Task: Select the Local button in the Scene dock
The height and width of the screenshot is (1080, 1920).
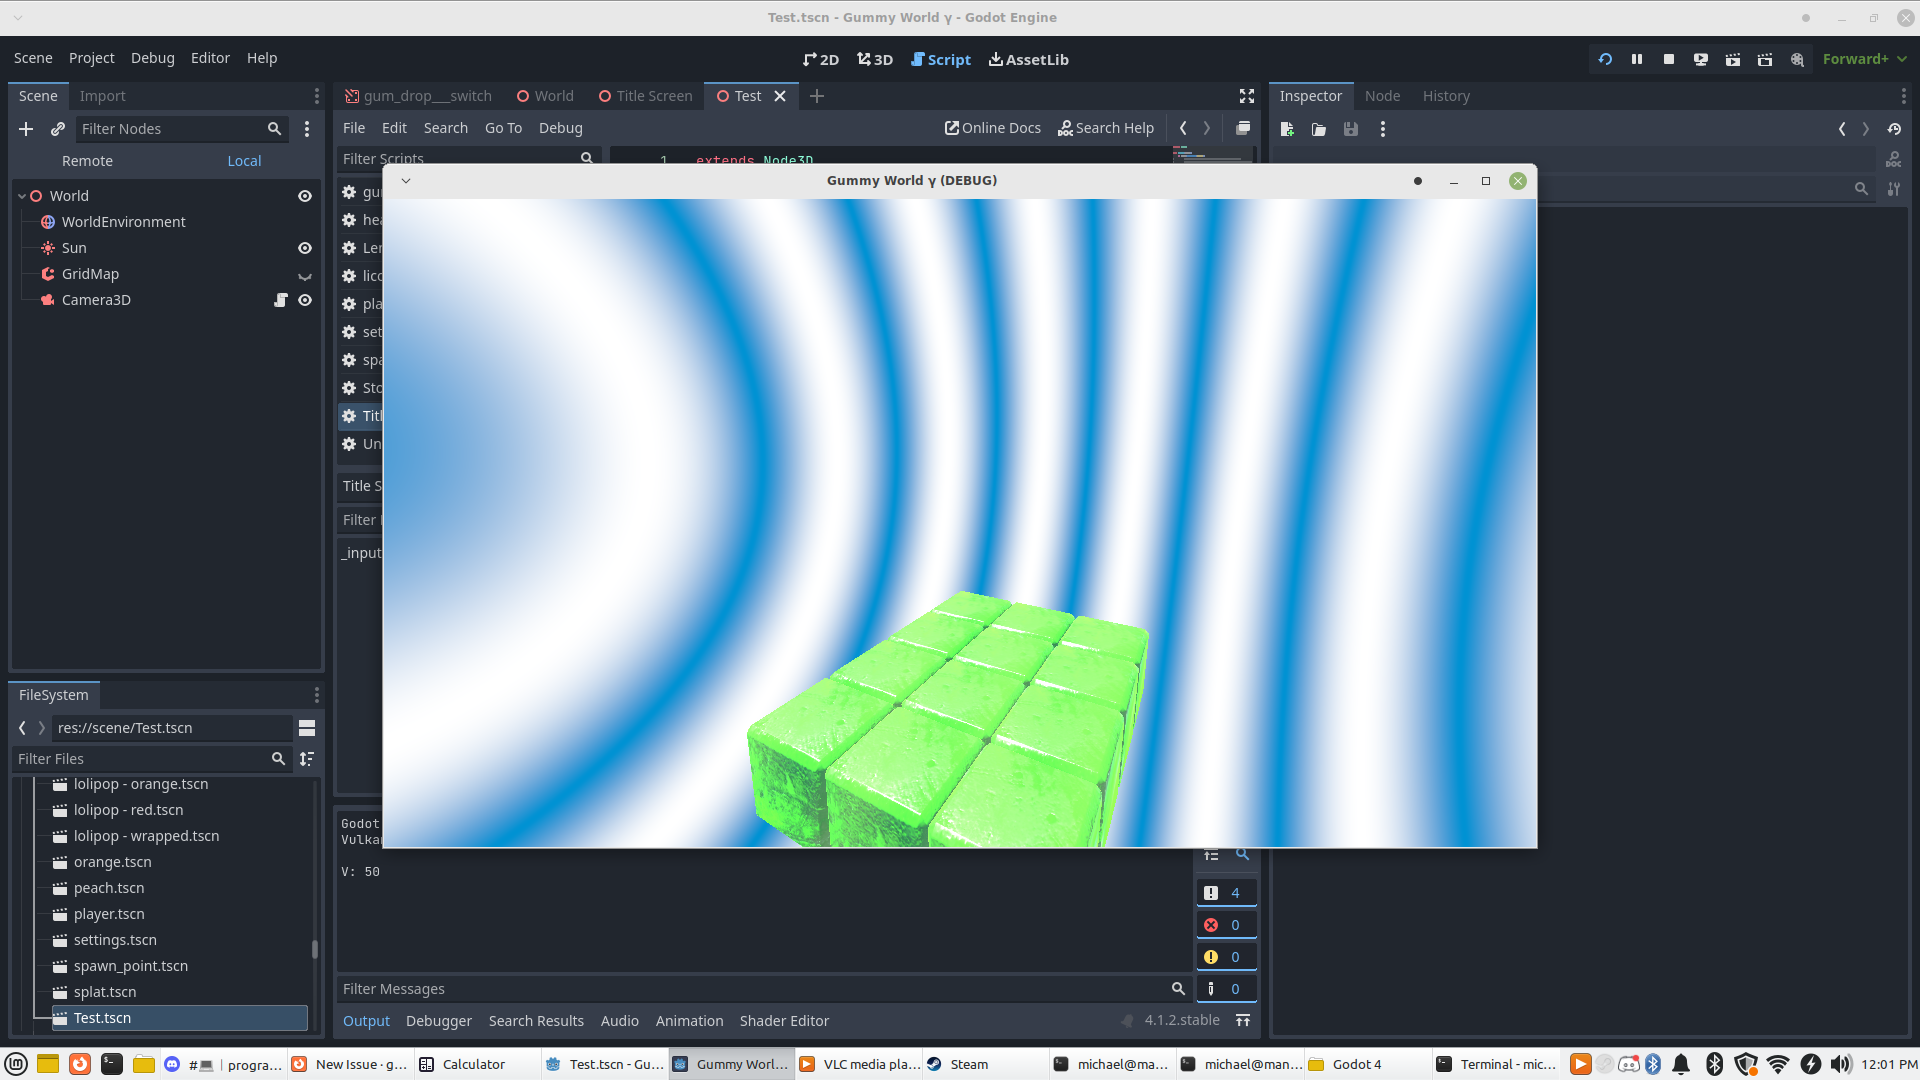Action: point(244,160)
